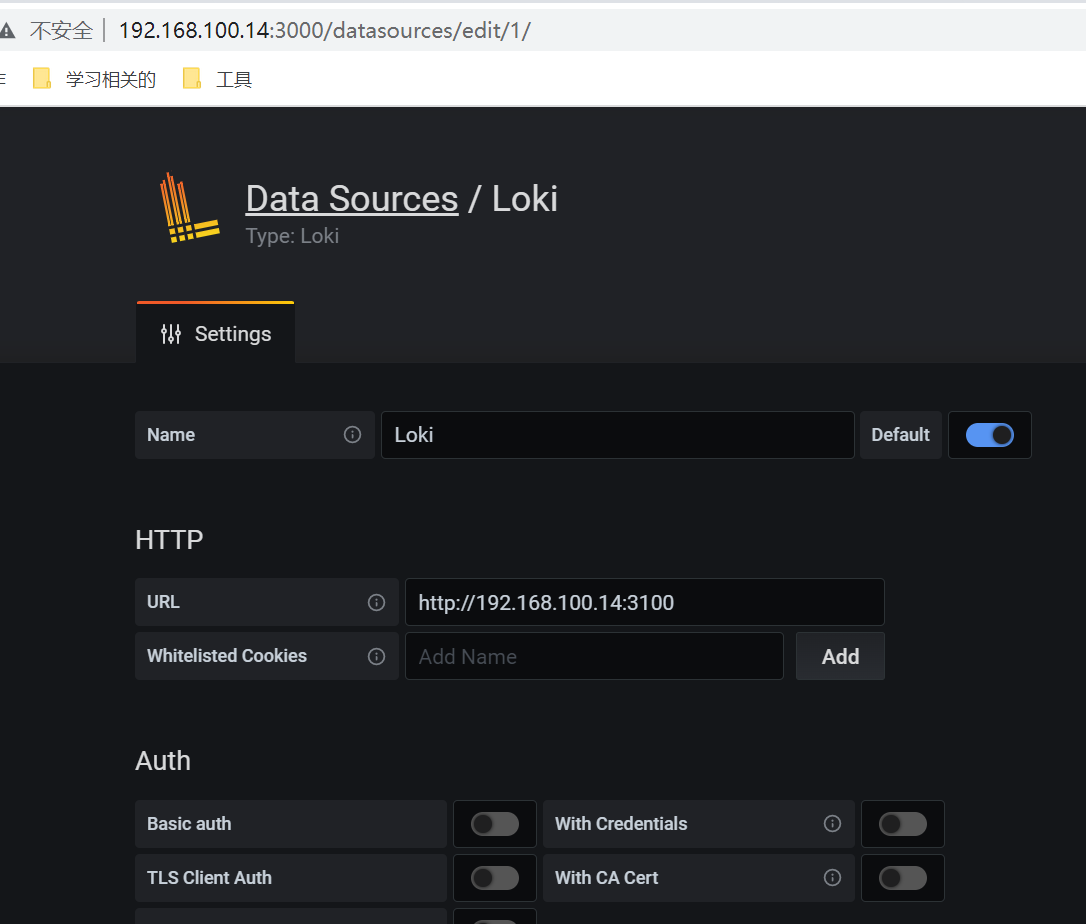Click the Add cookie button
1086x924 pixels.
[840, 656]
